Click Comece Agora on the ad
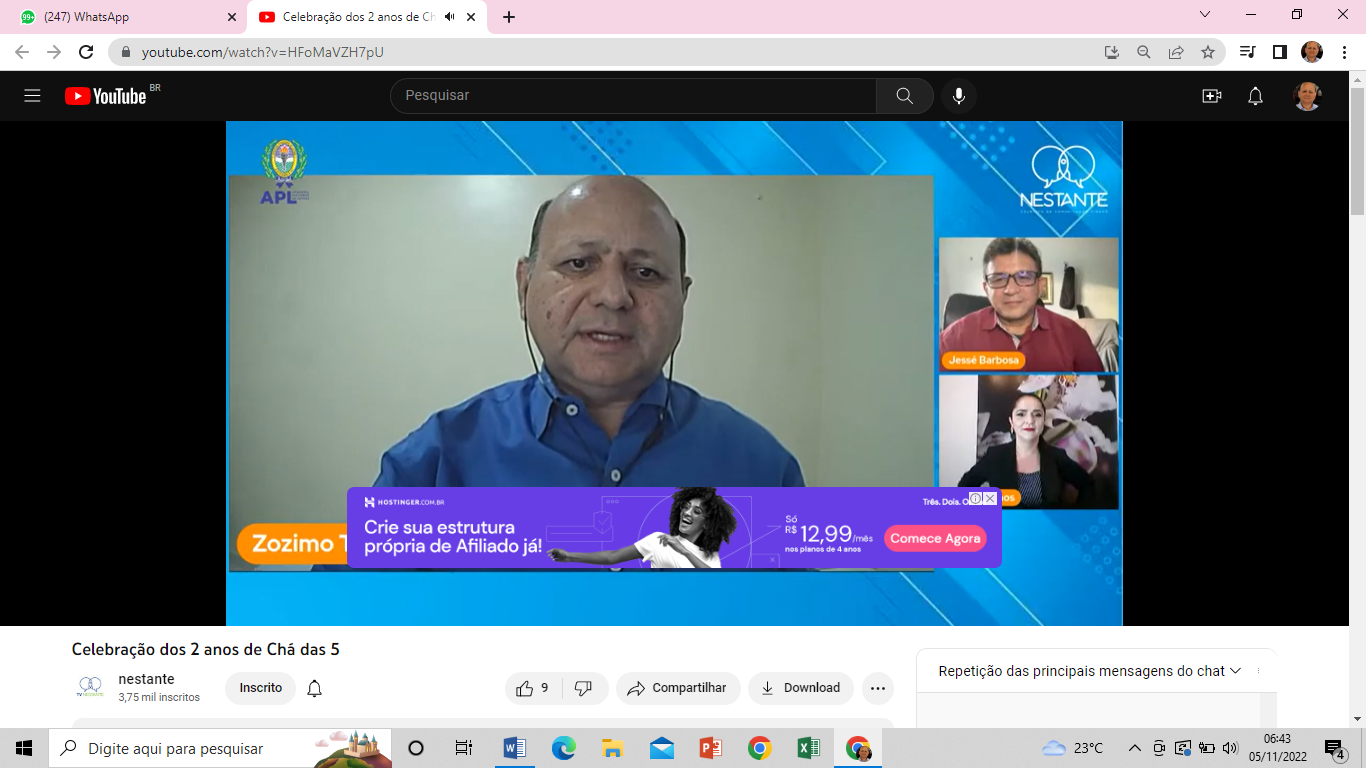Screen dimensions: 1366x768 (x=935, y=538)
